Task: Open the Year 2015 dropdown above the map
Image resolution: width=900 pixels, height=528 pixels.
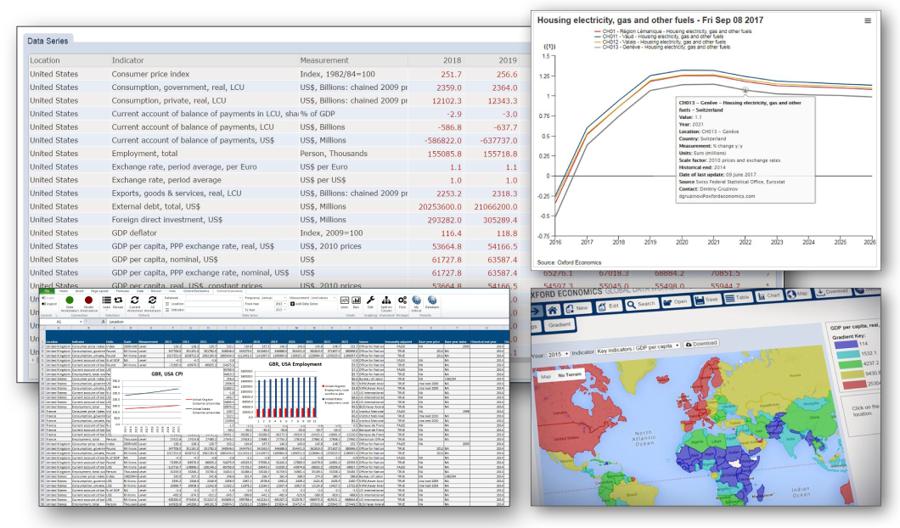Action: [557, 354]
